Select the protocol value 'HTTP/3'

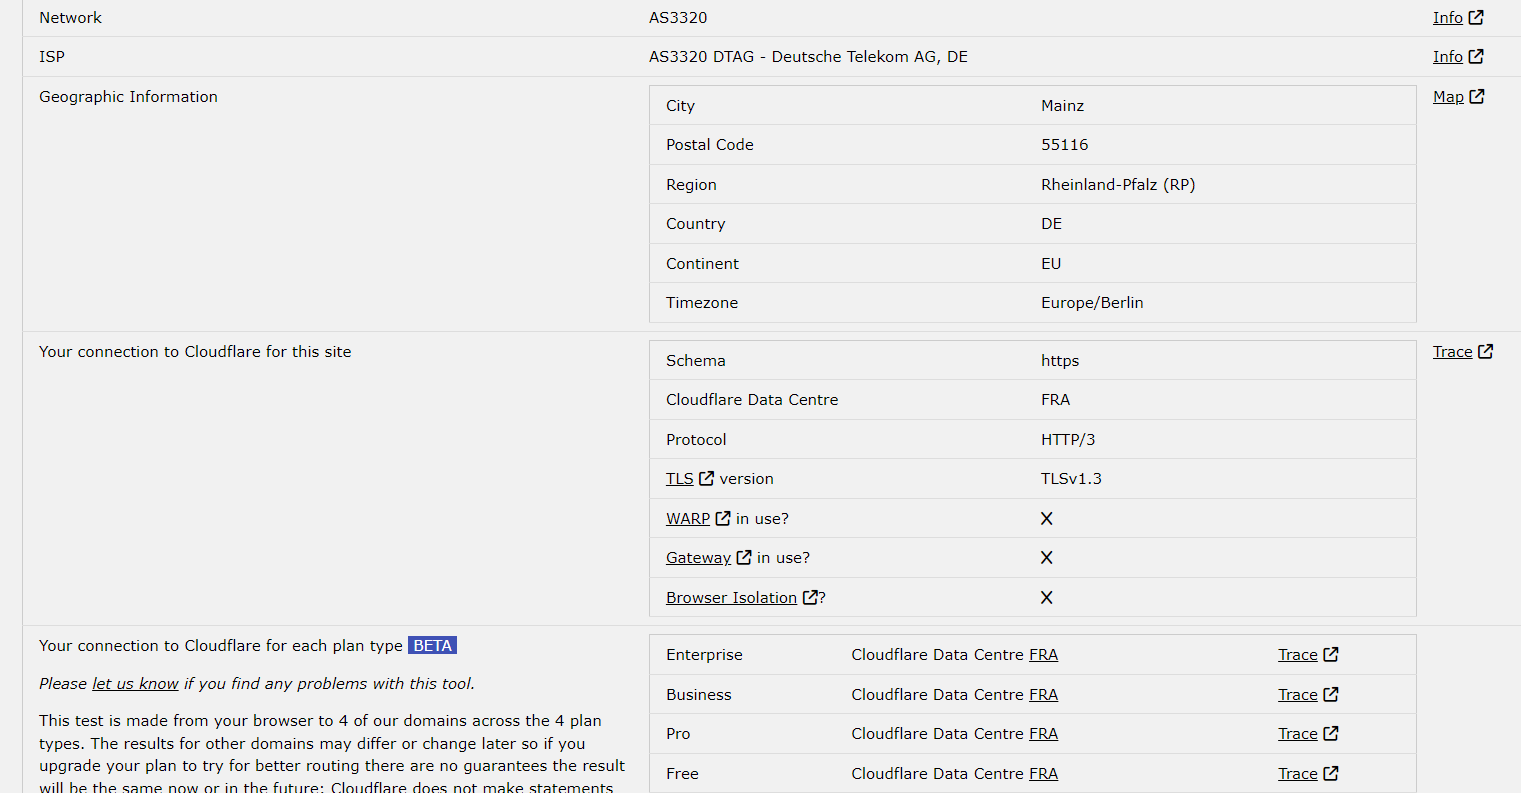click(1070, 440)
